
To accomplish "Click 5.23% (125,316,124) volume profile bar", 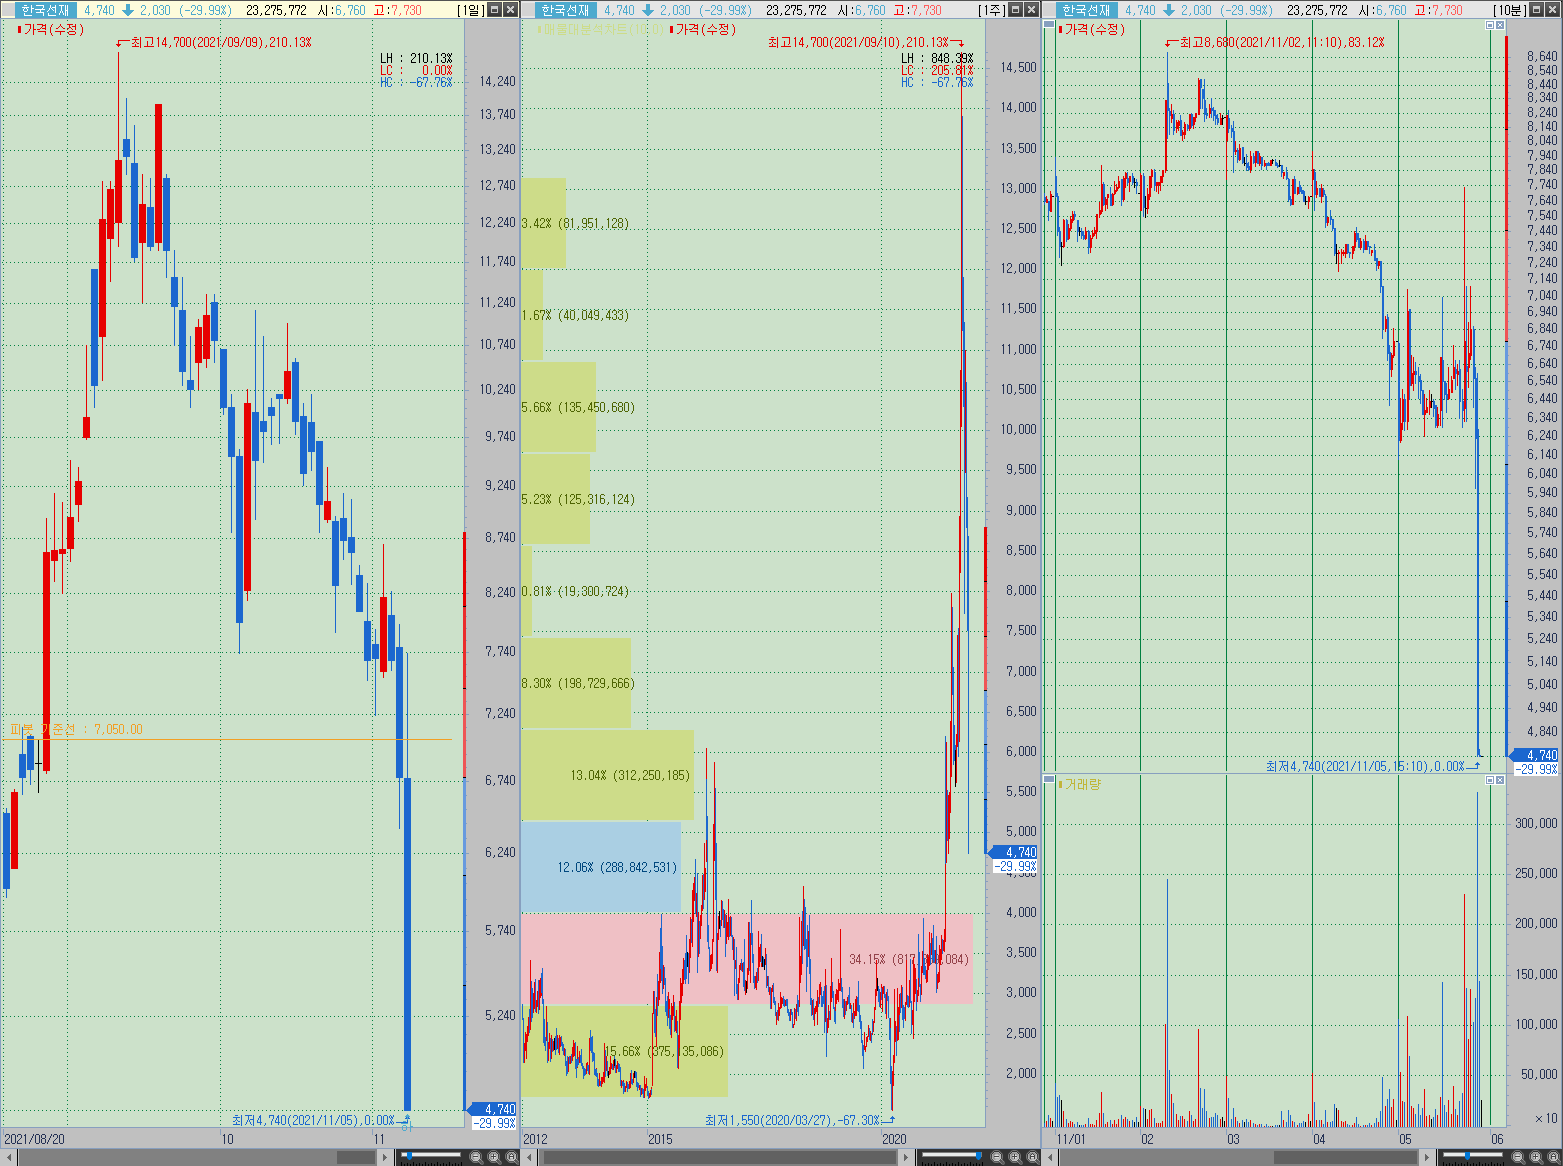I will click(556, 499).
